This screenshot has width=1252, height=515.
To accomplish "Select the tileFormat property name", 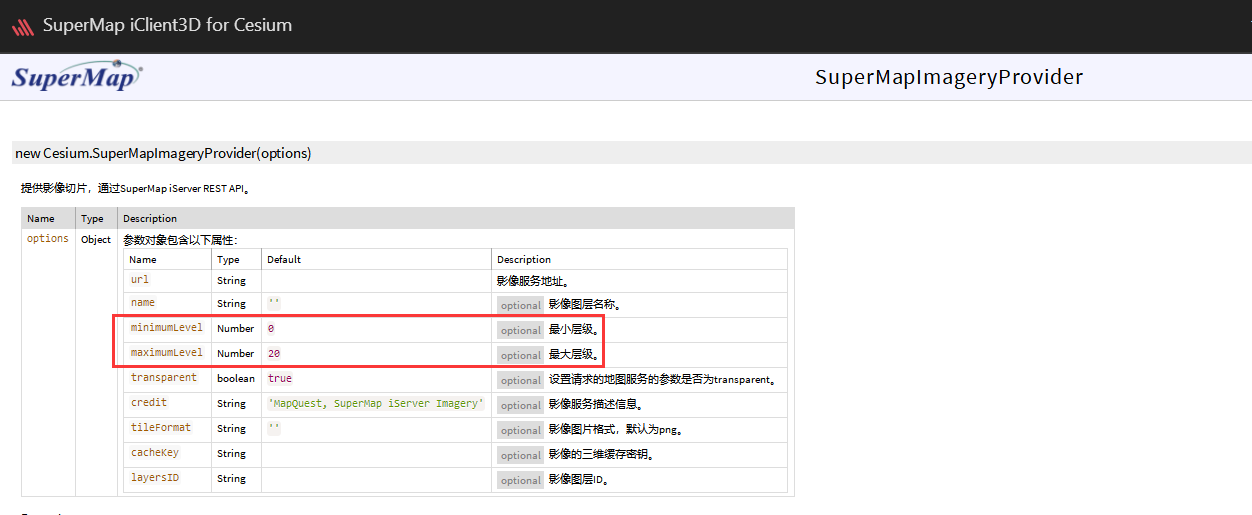I will [161, 428].
